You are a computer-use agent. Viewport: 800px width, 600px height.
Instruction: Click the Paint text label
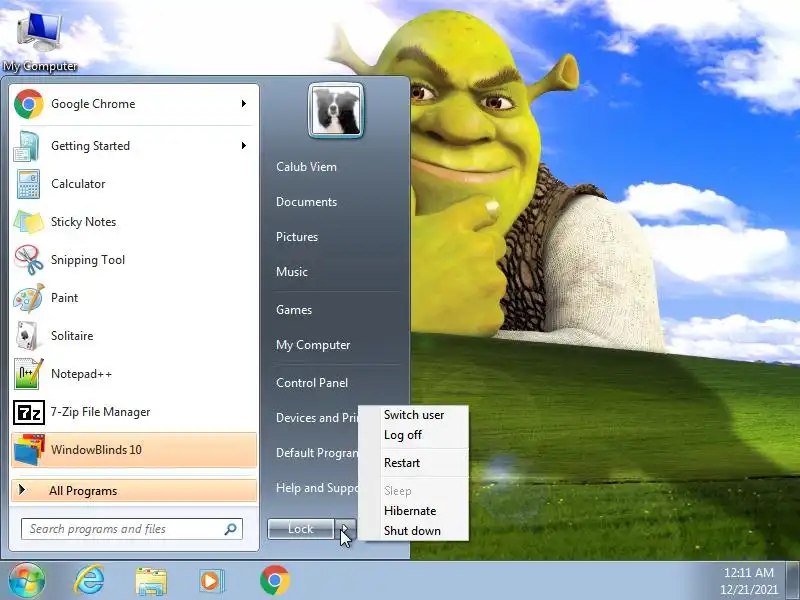point(64,298)
